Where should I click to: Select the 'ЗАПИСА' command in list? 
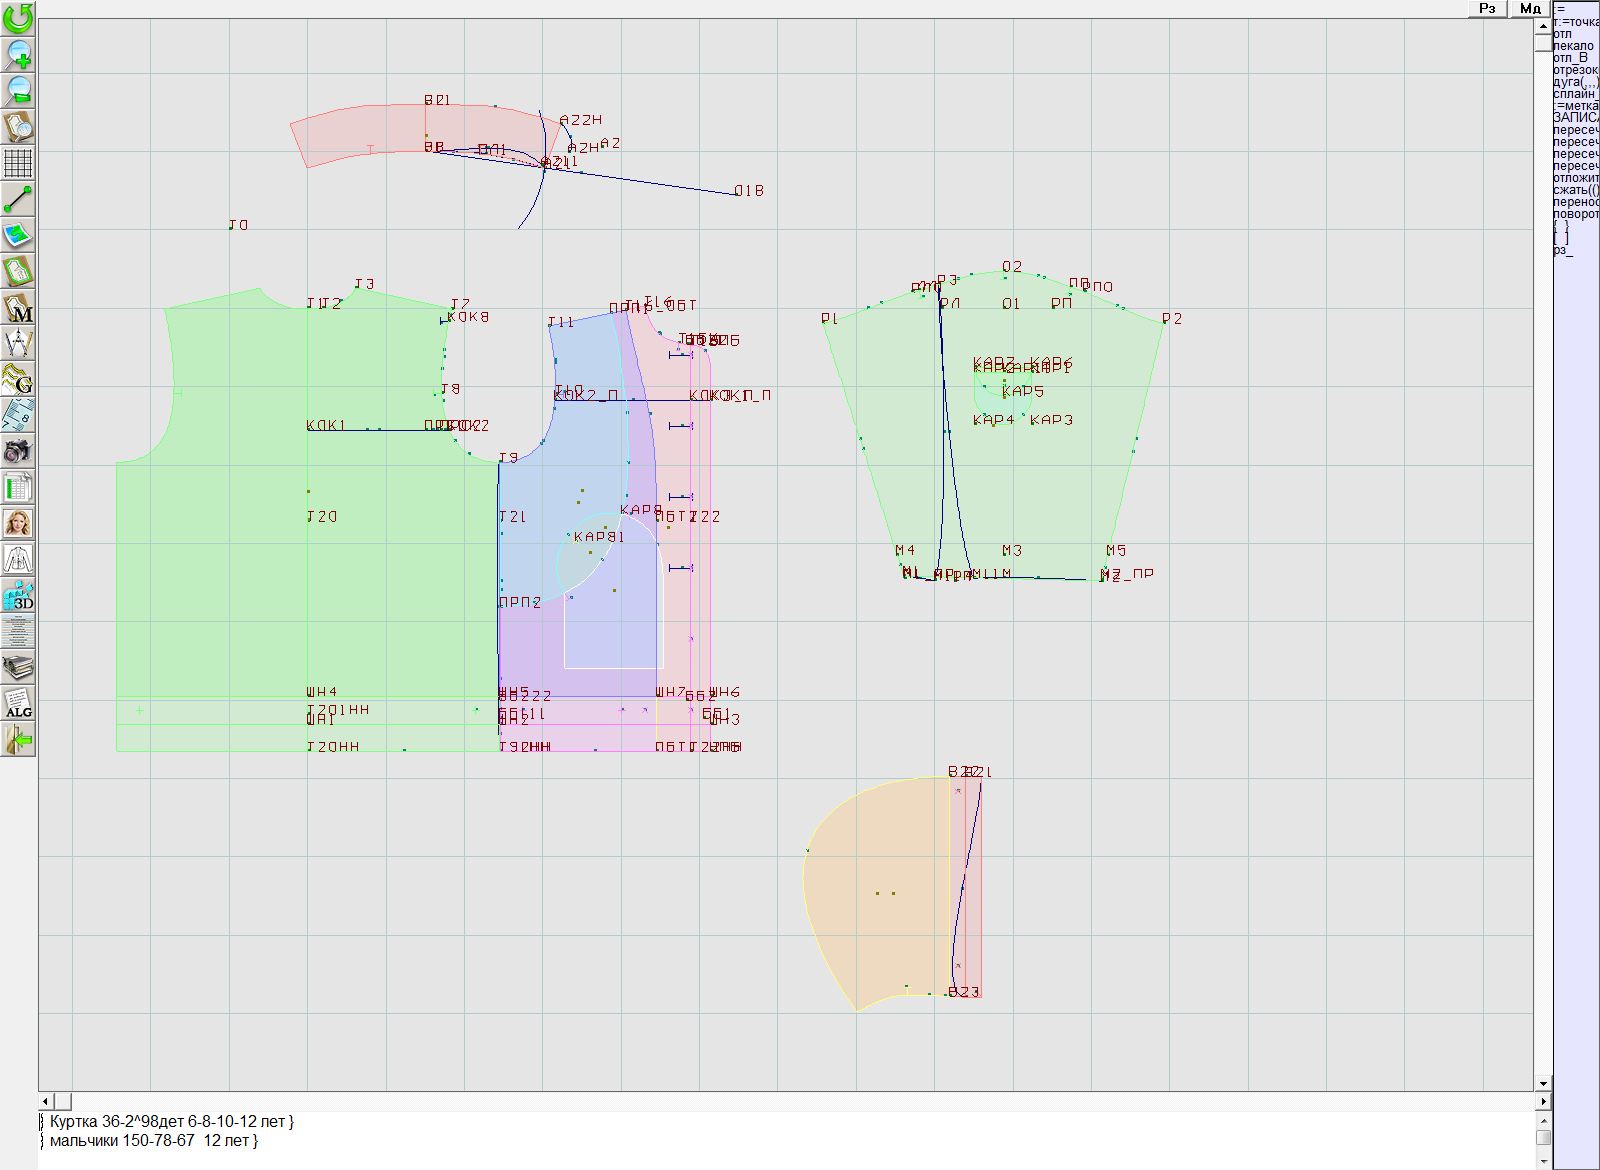click(x=1575, y=118)
